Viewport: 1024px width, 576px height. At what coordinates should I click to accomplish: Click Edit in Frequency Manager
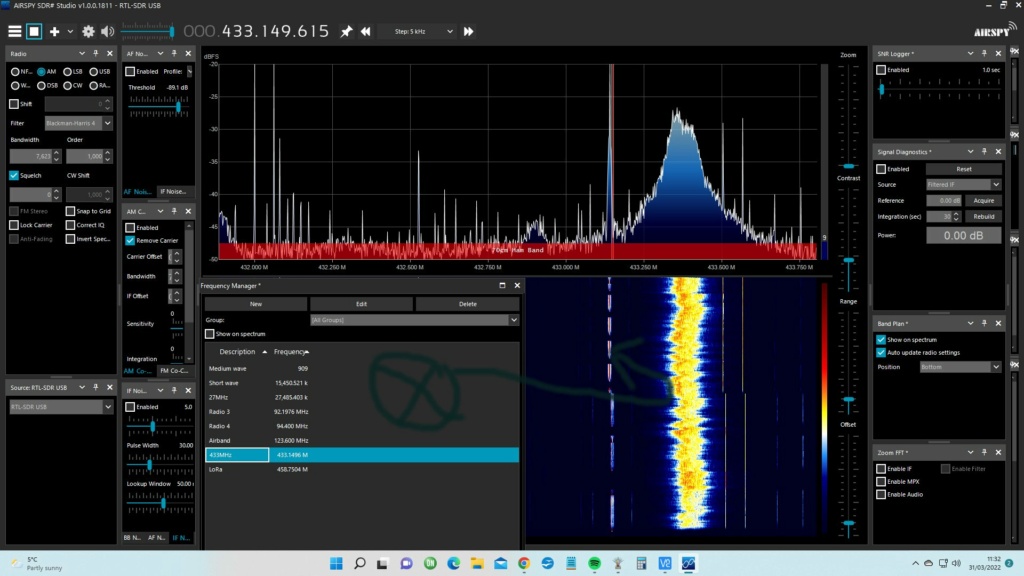(x=361, y=304)
